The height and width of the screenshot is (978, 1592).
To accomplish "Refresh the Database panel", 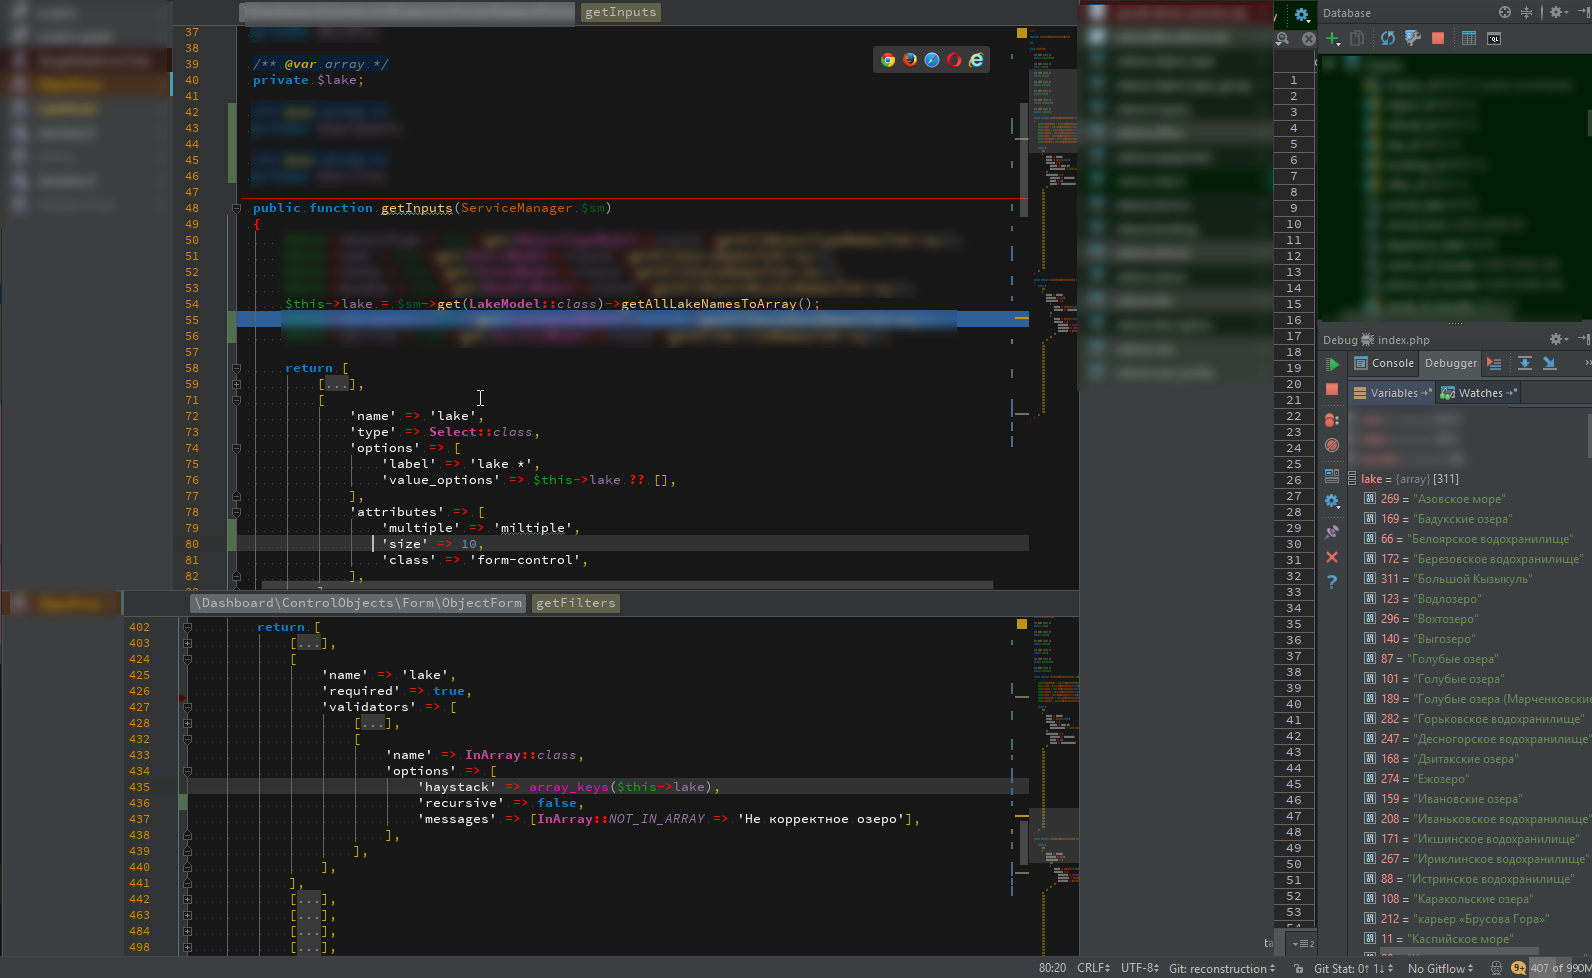I will pos(1388,38).
